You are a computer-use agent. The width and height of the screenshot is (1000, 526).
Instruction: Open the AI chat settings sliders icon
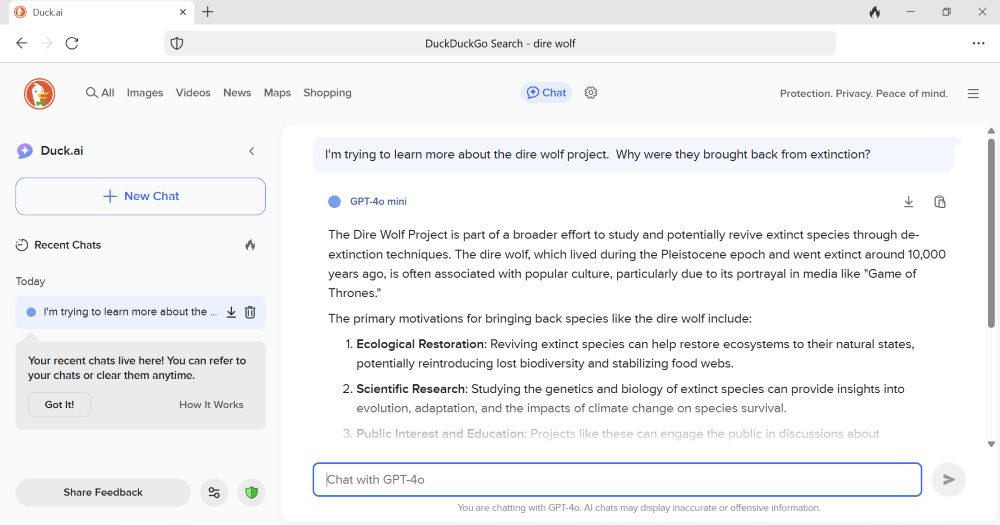[214, 492]
